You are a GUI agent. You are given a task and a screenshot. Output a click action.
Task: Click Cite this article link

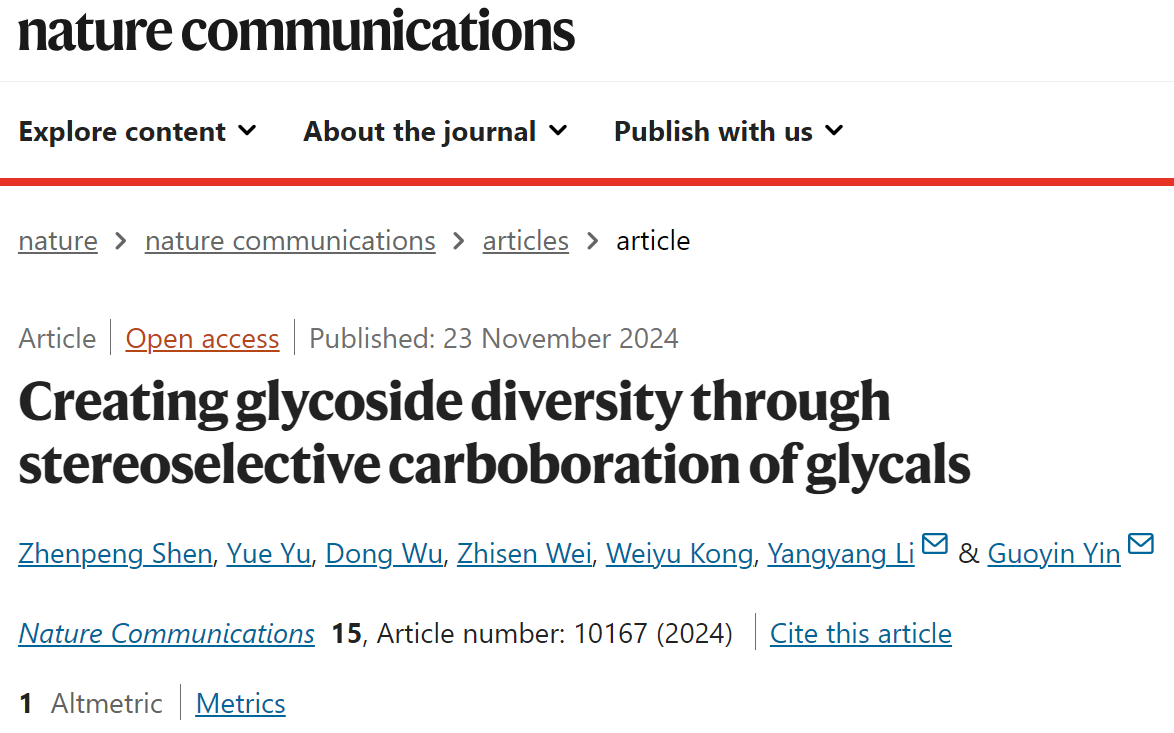pyautogui.click(x=861, y=633)
